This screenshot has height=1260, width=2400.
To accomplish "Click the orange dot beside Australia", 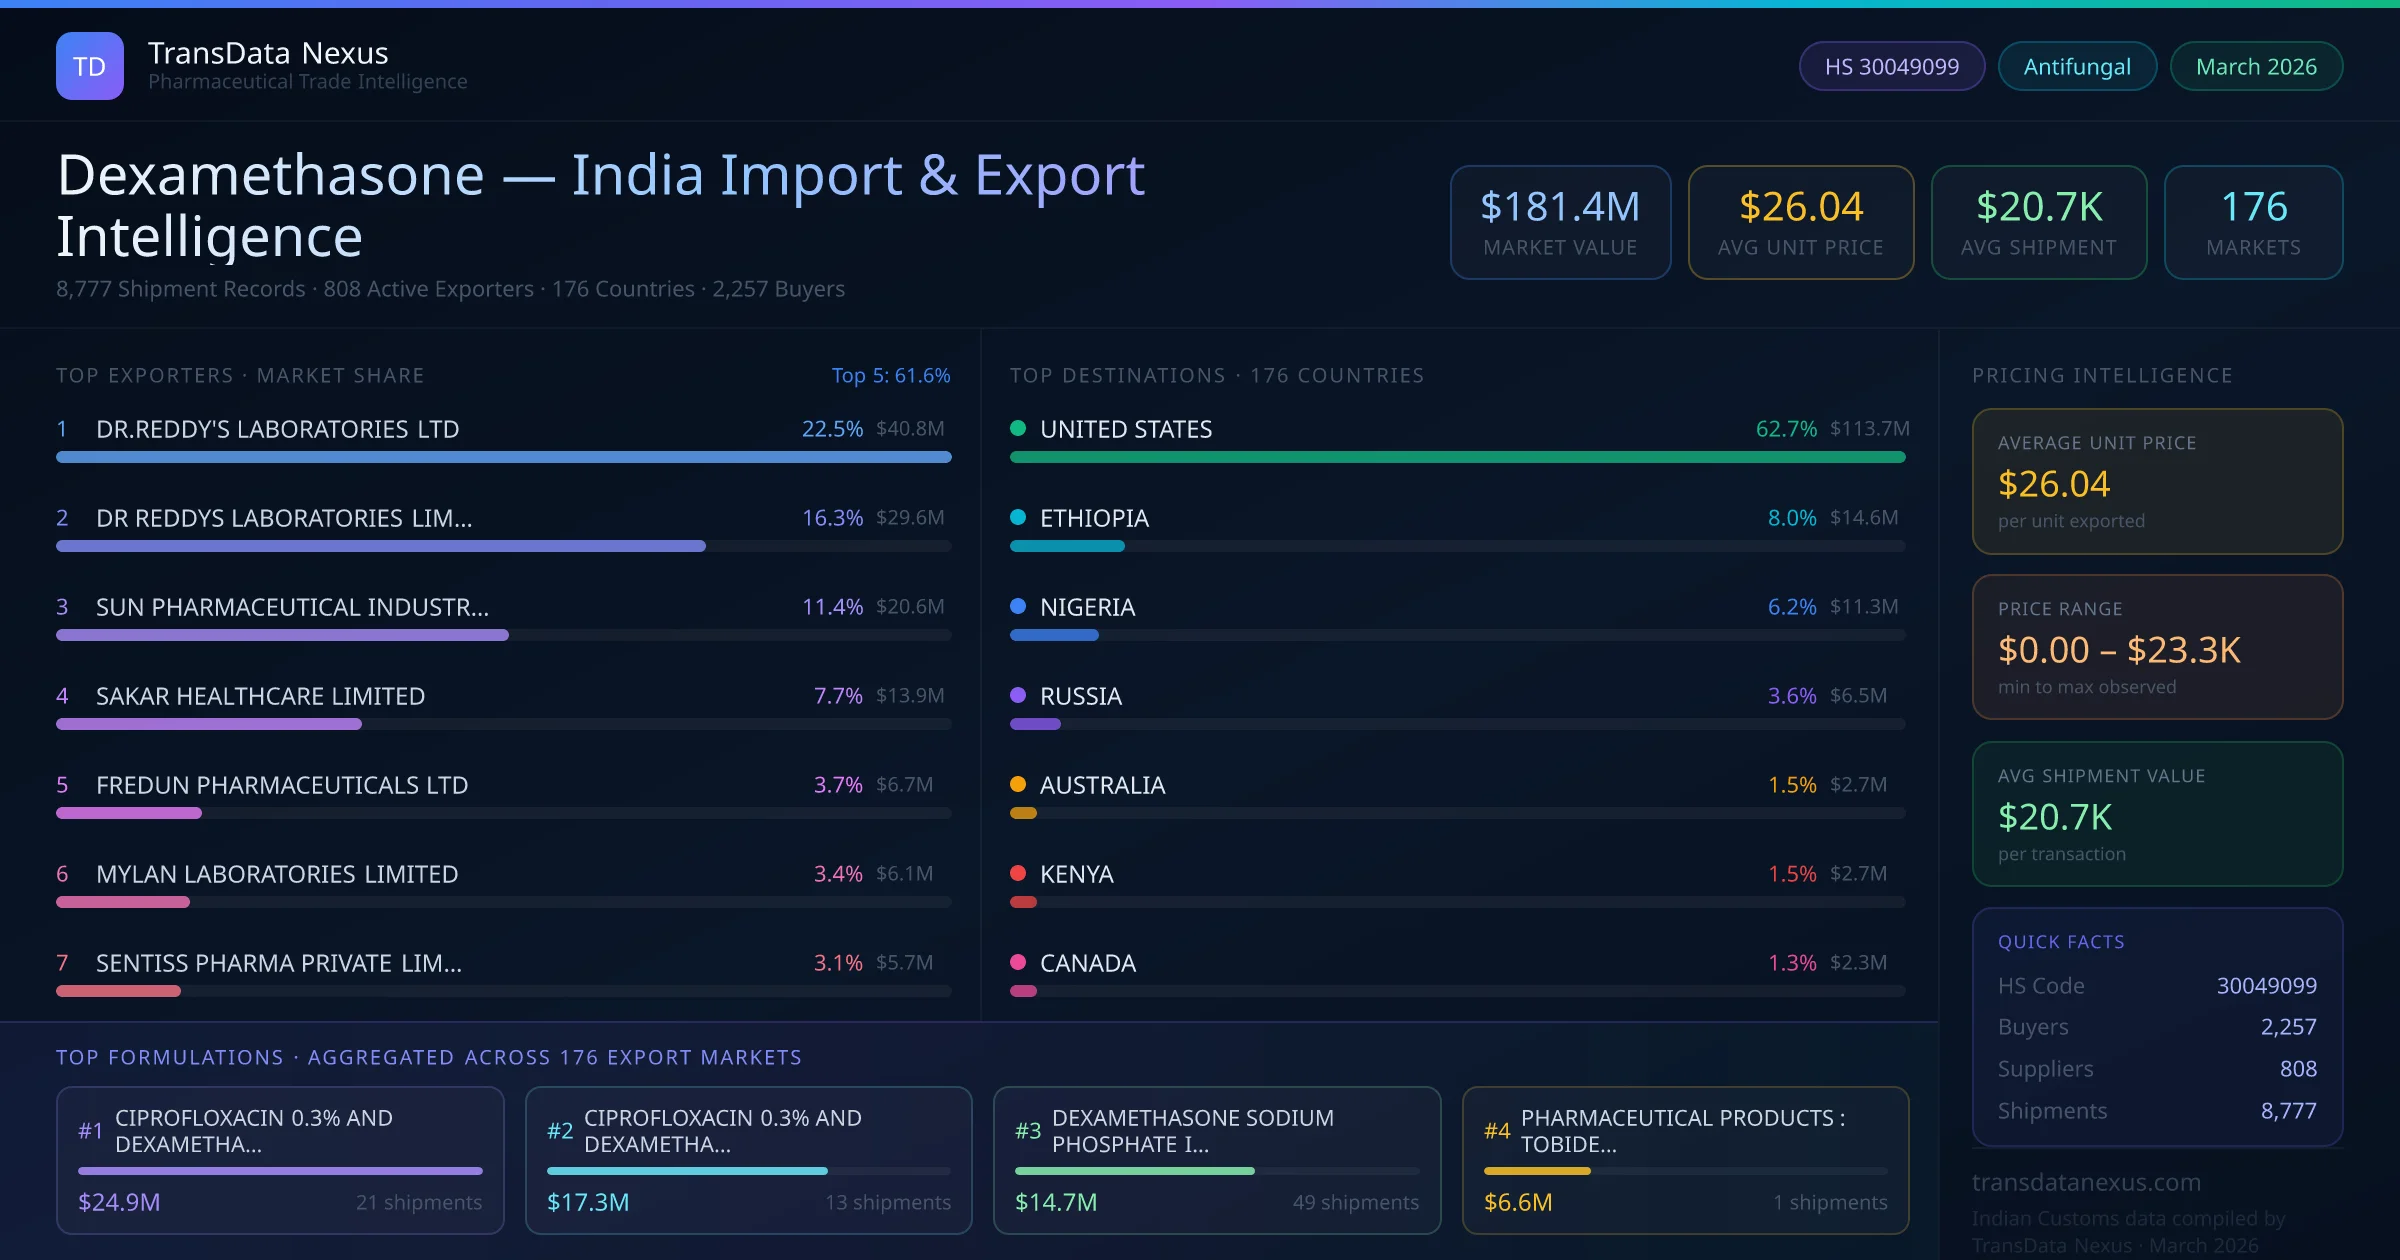I will [1018, 784].
